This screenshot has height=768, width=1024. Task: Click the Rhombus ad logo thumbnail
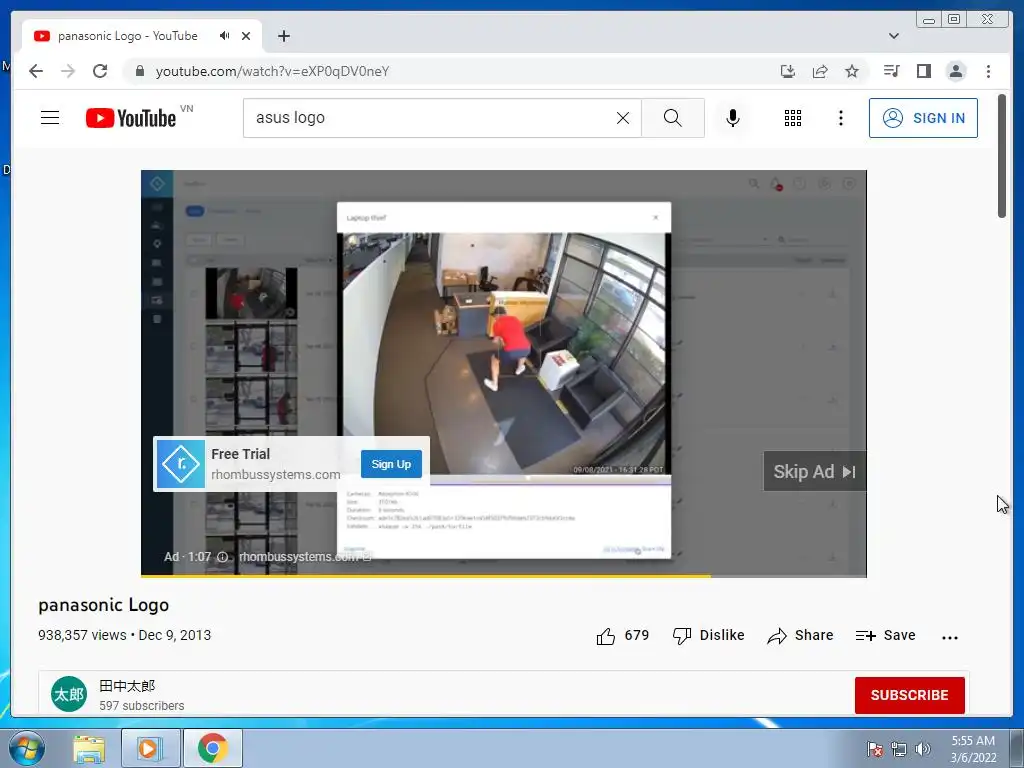[x=181, y=464]
